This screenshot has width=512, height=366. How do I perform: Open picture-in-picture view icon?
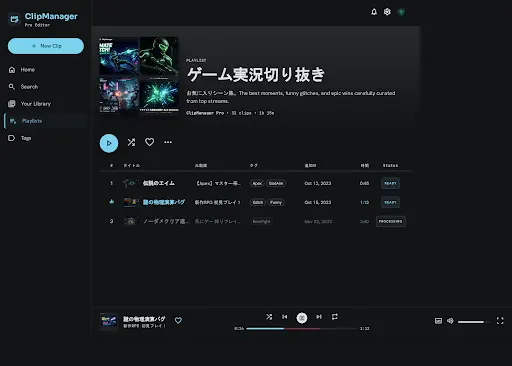point(438,321)
